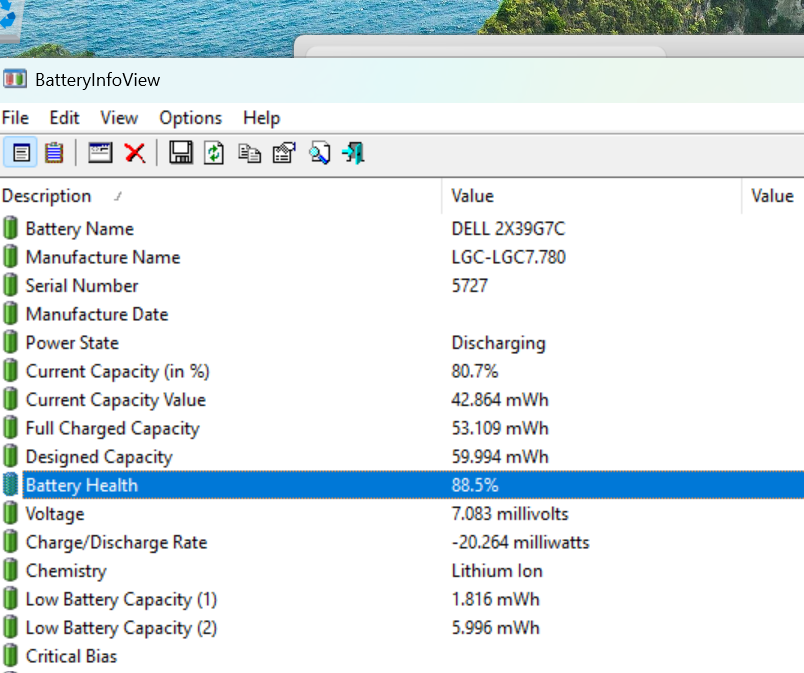804x673 pixels.
Task: Open Find with the magnifying glass icon
Action: coord(319,153)
